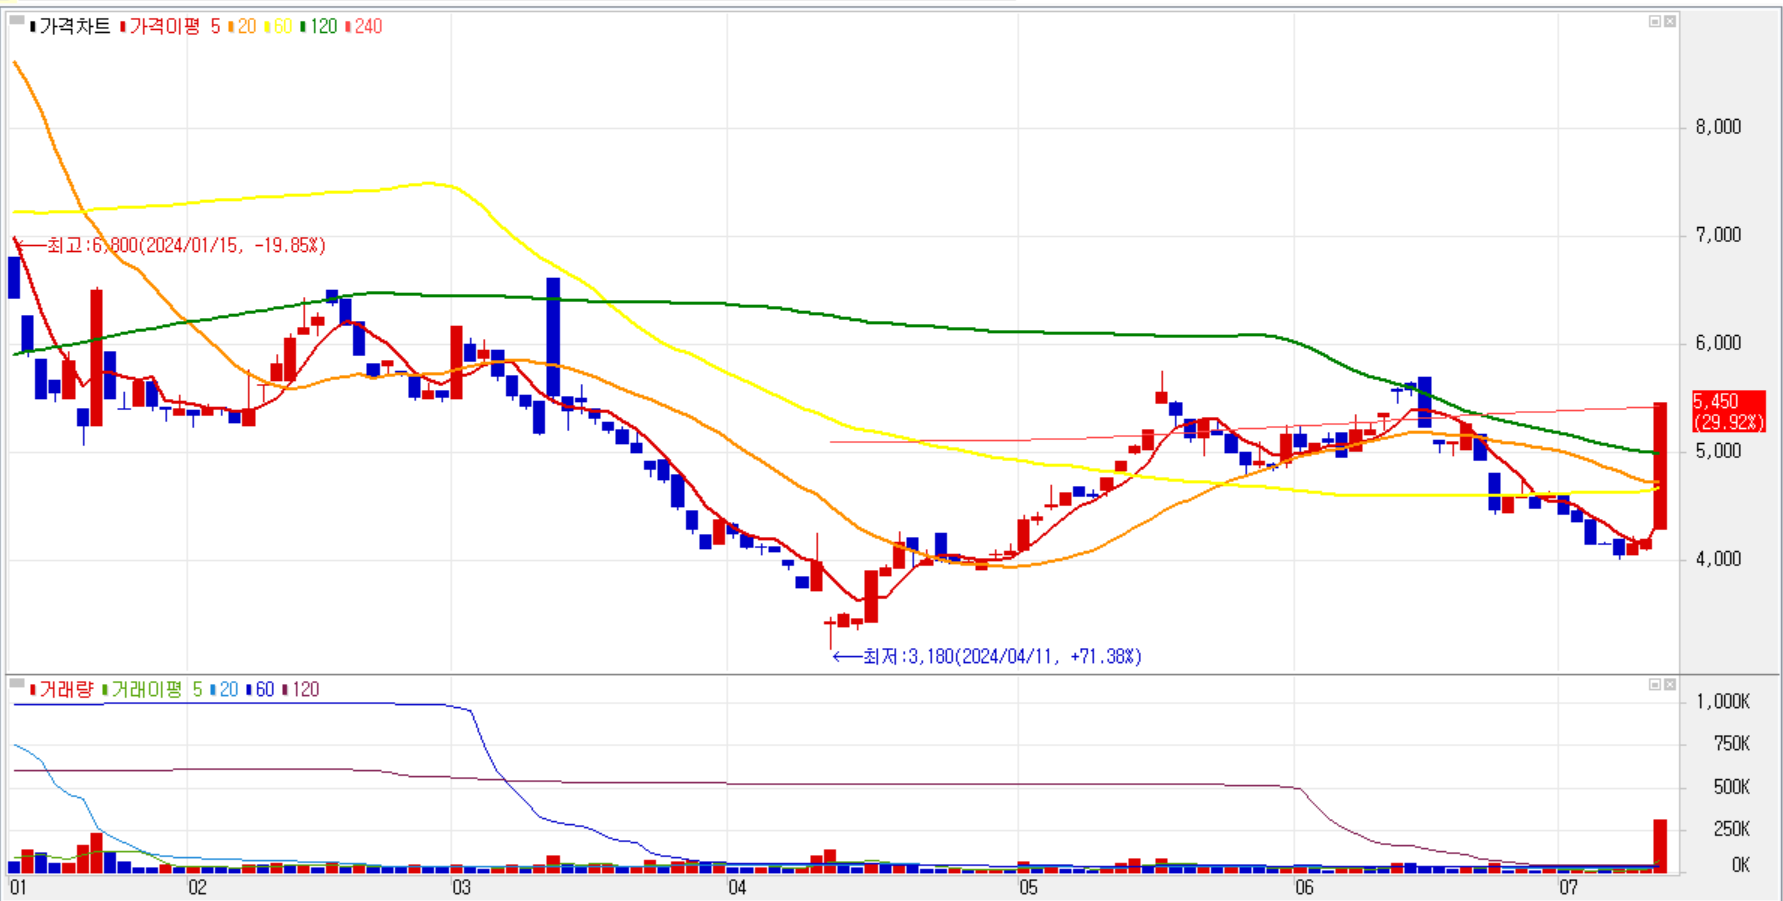Click the 8,000 price axis label
The width and height of the screenshot is (1783, 901).
pyautogui.click(x=1718, y=127)
